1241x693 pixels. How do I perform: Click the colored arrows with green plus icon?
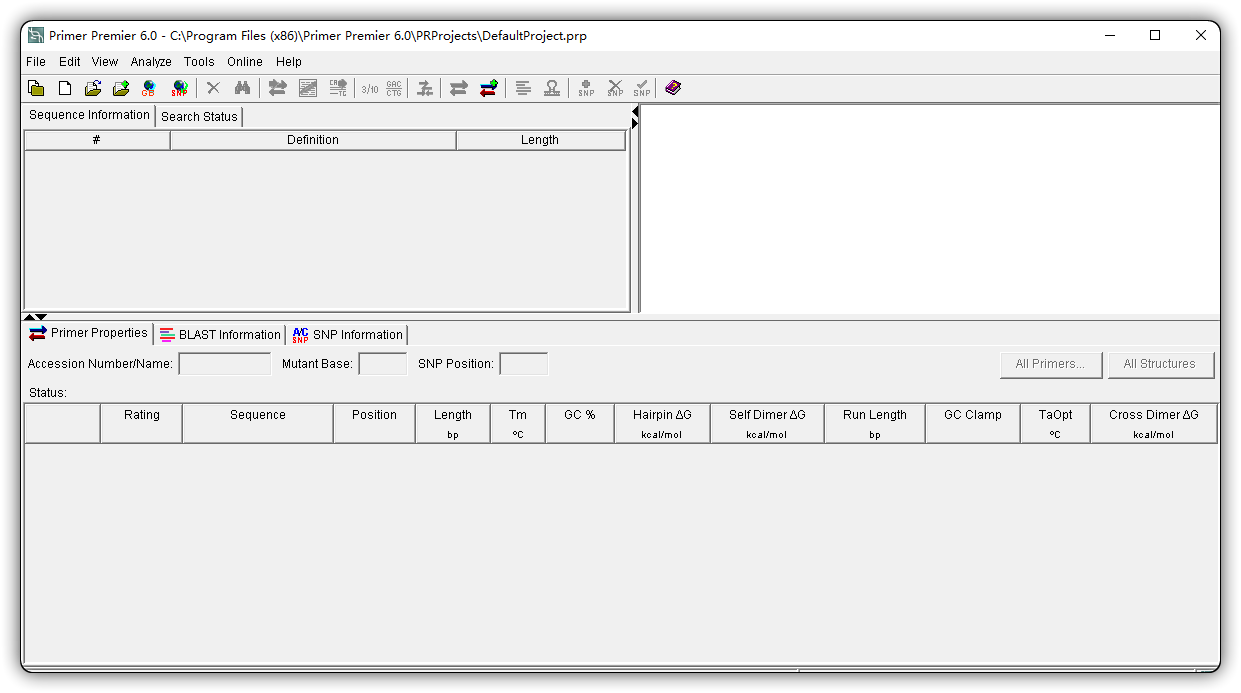[x=489, y=88]
